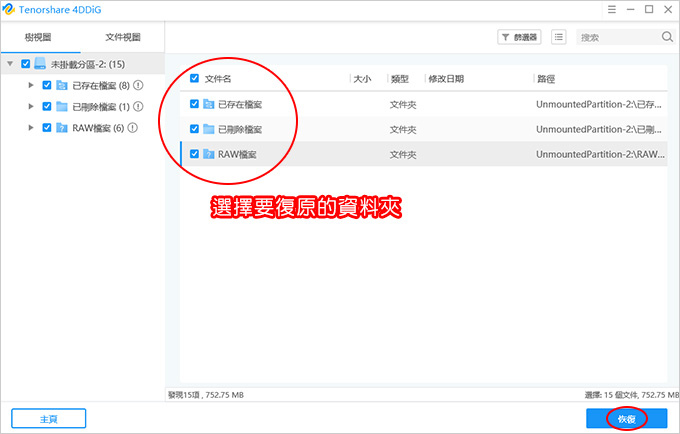Sort by 路徑 column header
This screenshot has height=434, width=680.
(546, 79)
